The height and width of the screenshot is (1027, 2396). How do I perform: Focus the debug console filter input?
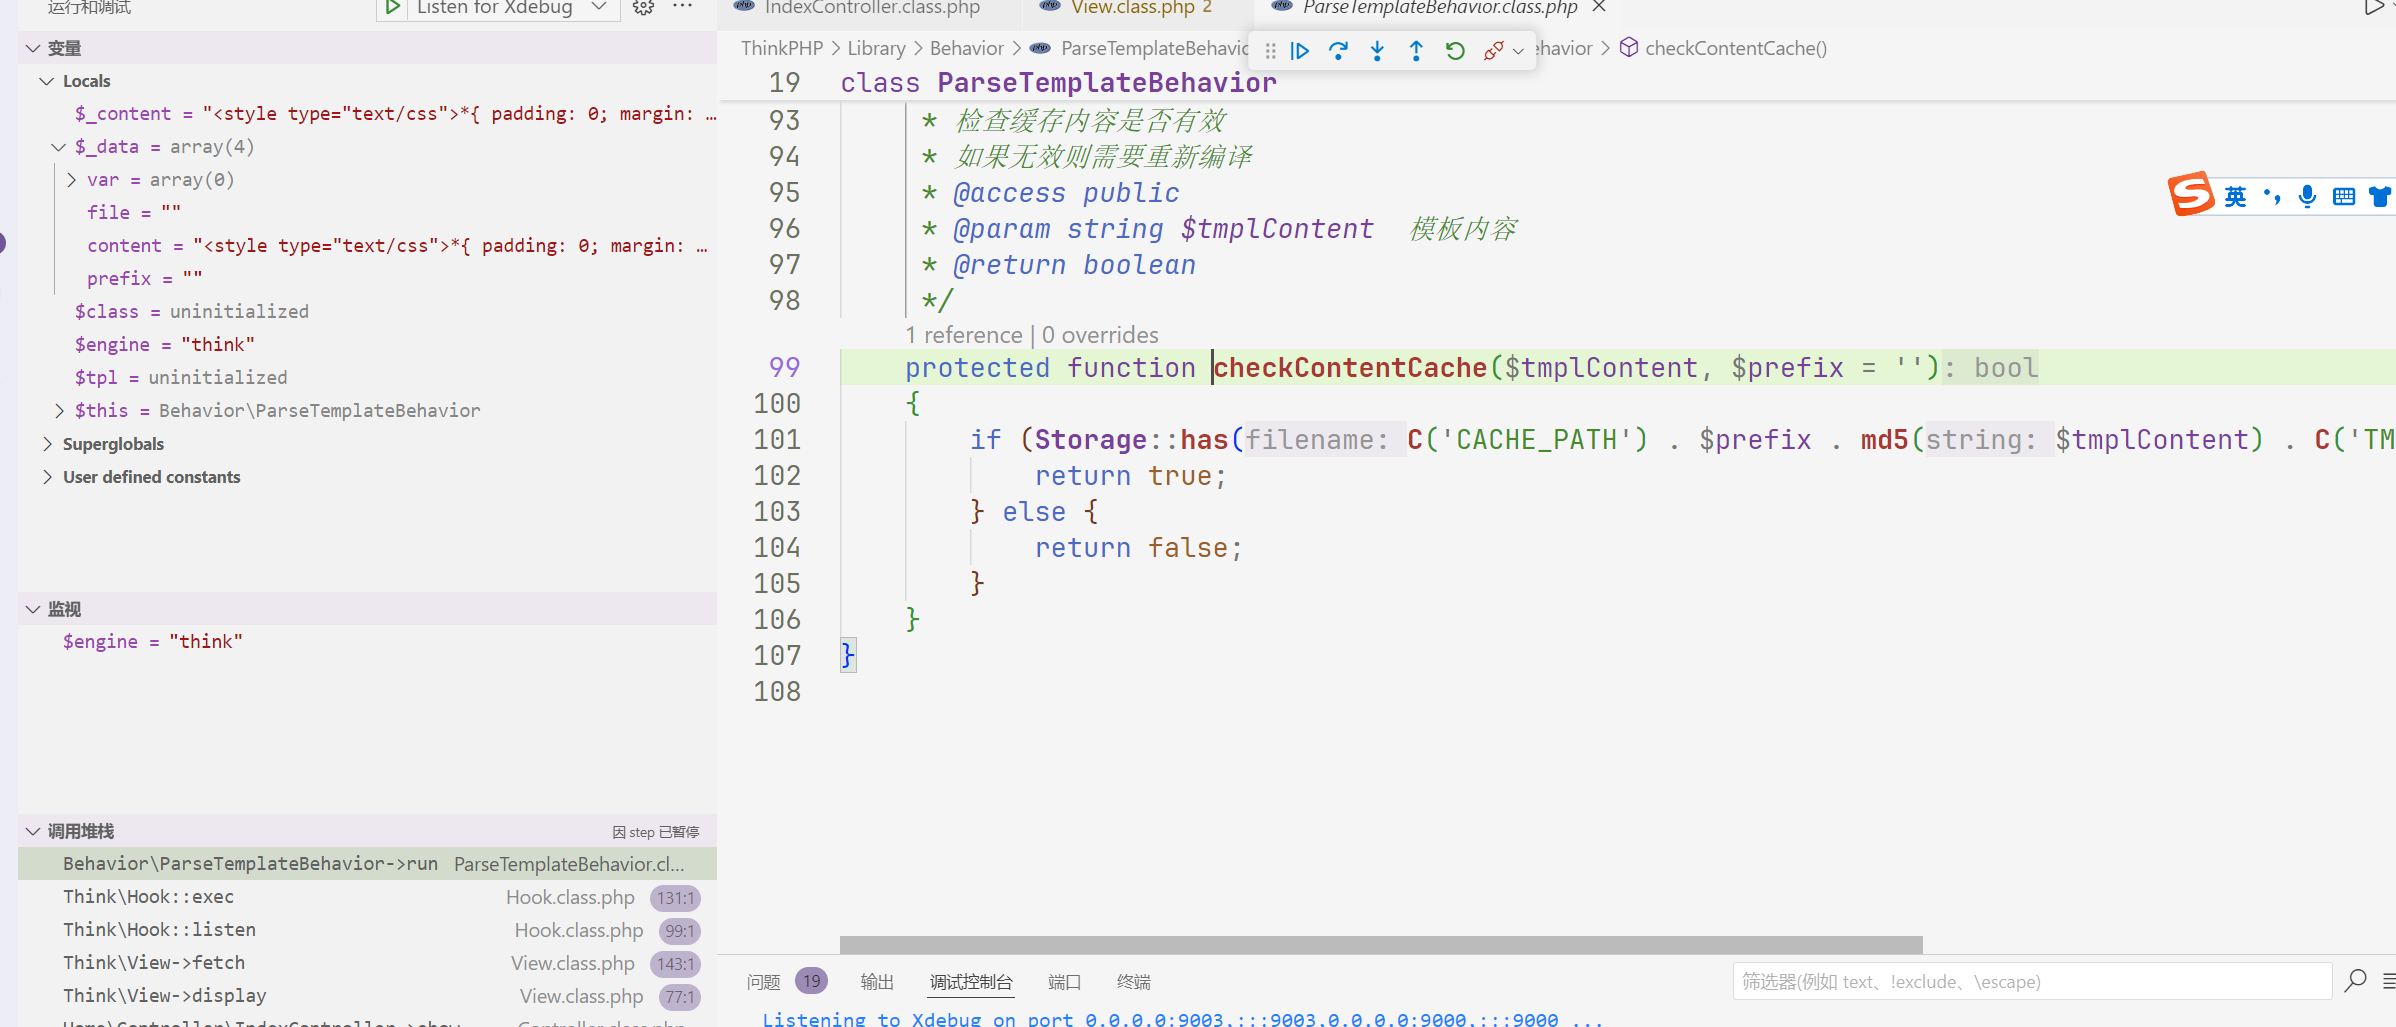tap(2030, 982)
